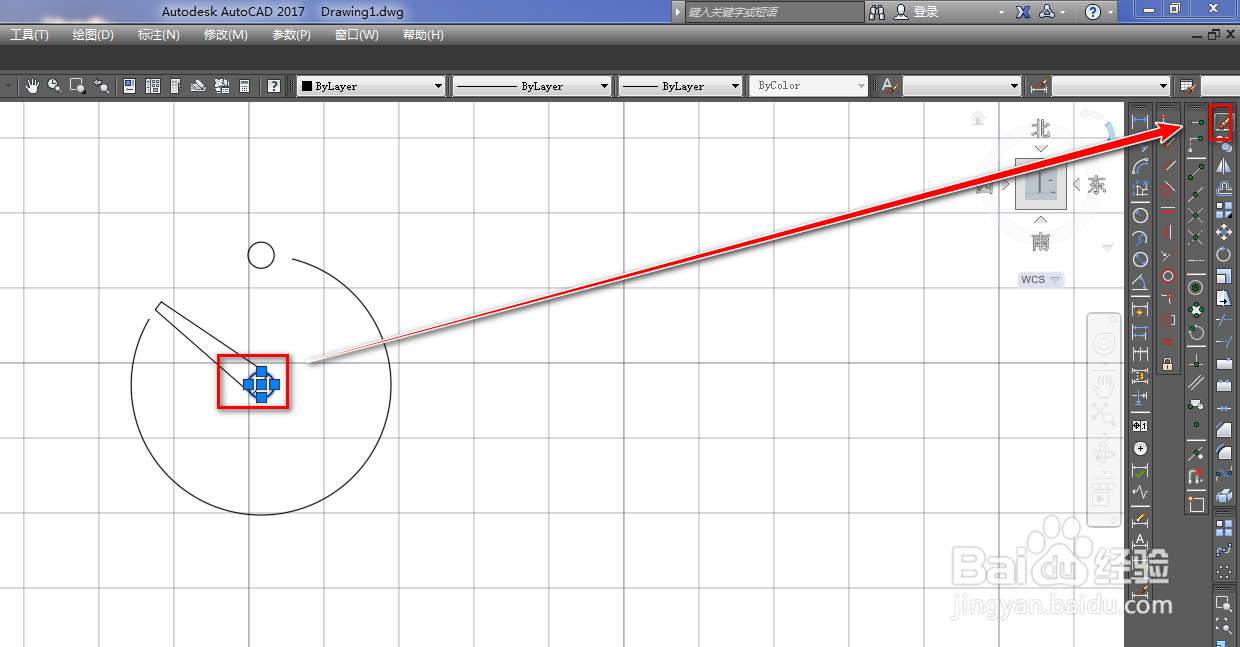Screen dimensions: 1240x647
Task: Open the 标注(N) menu
Action: 158,35
